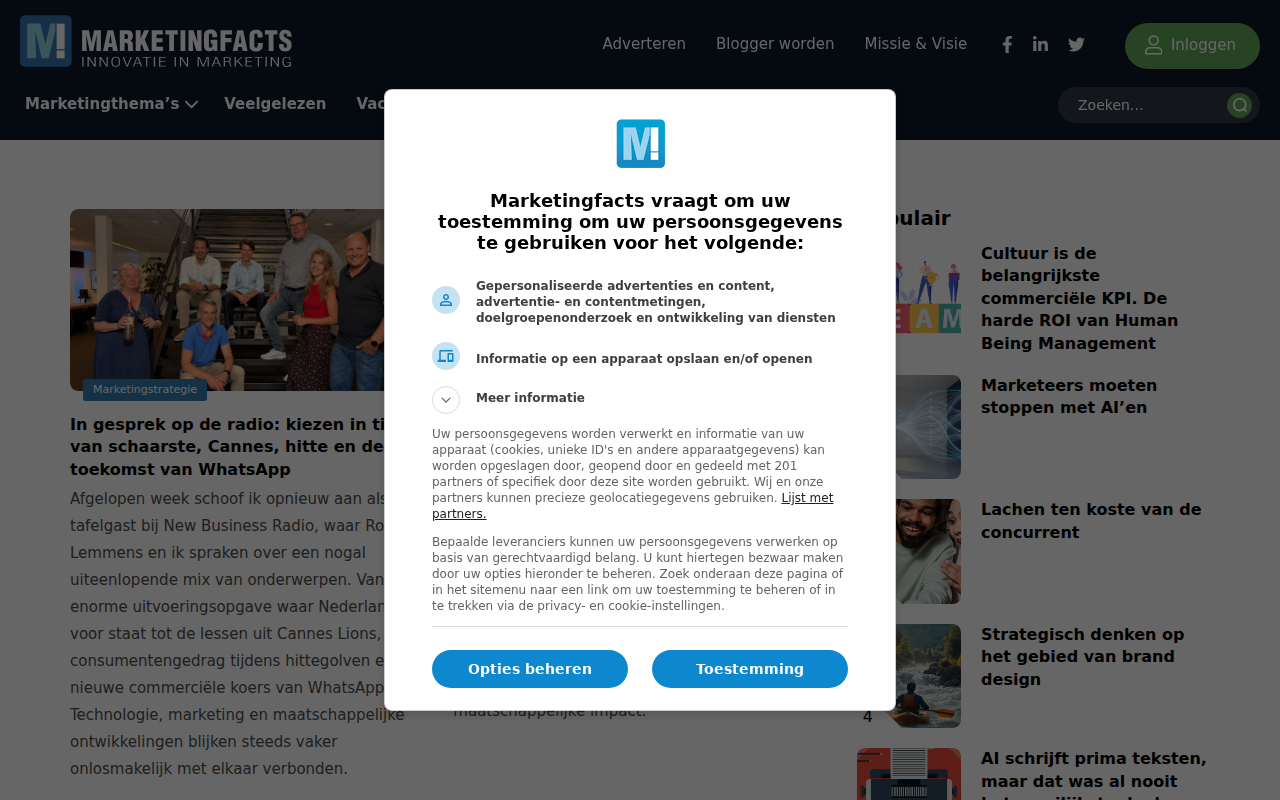Screen dimensions: 1280x800
Task: Open the Blogger worden link
Action: pyautogui.click(x=775, y=44)
